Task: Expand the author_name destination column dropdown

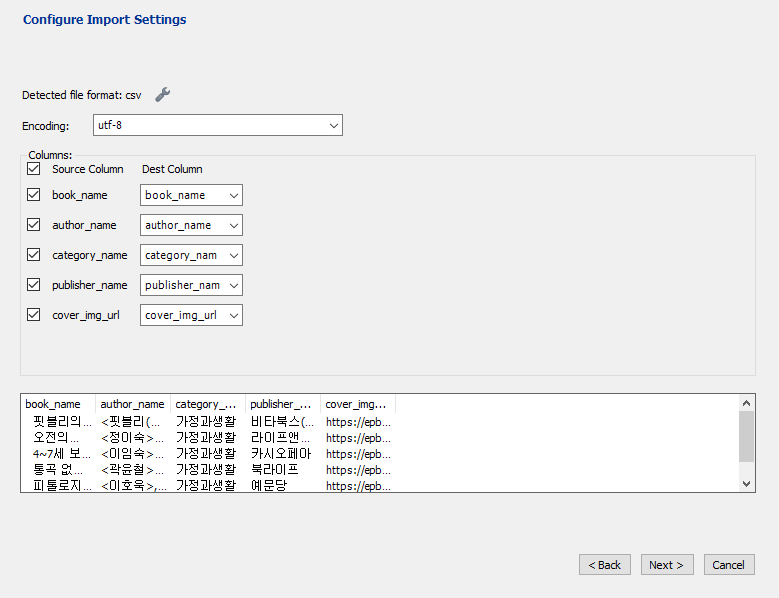Action: coord(192,225)
